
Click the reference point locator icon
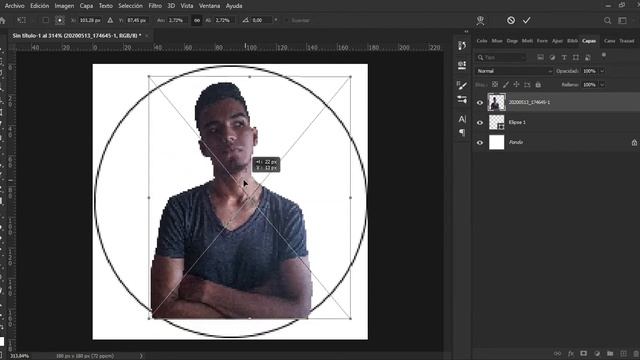tap(60, 20)
